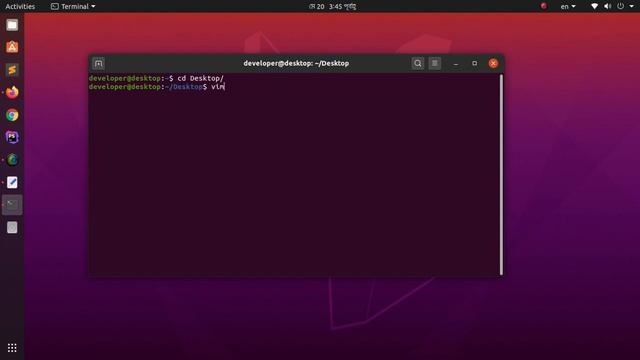The width and height of the screenshot is (640, 360).
Task: Select the Terminal icon in dock
Action: click(x=12, y=204)
